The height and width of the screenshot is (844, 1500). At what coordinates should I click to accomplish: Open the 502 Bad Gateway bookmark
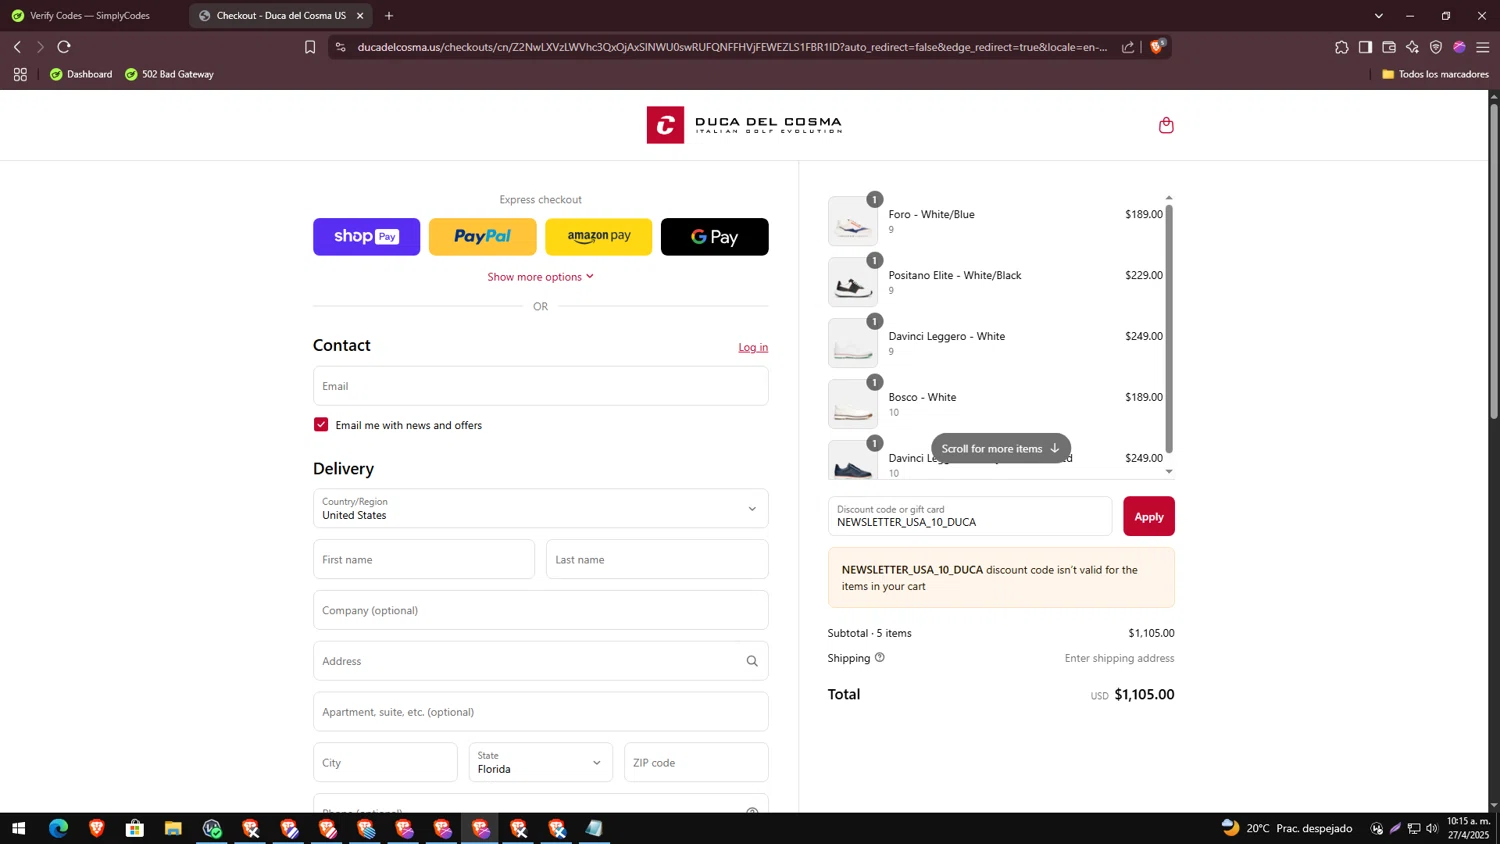169,74
